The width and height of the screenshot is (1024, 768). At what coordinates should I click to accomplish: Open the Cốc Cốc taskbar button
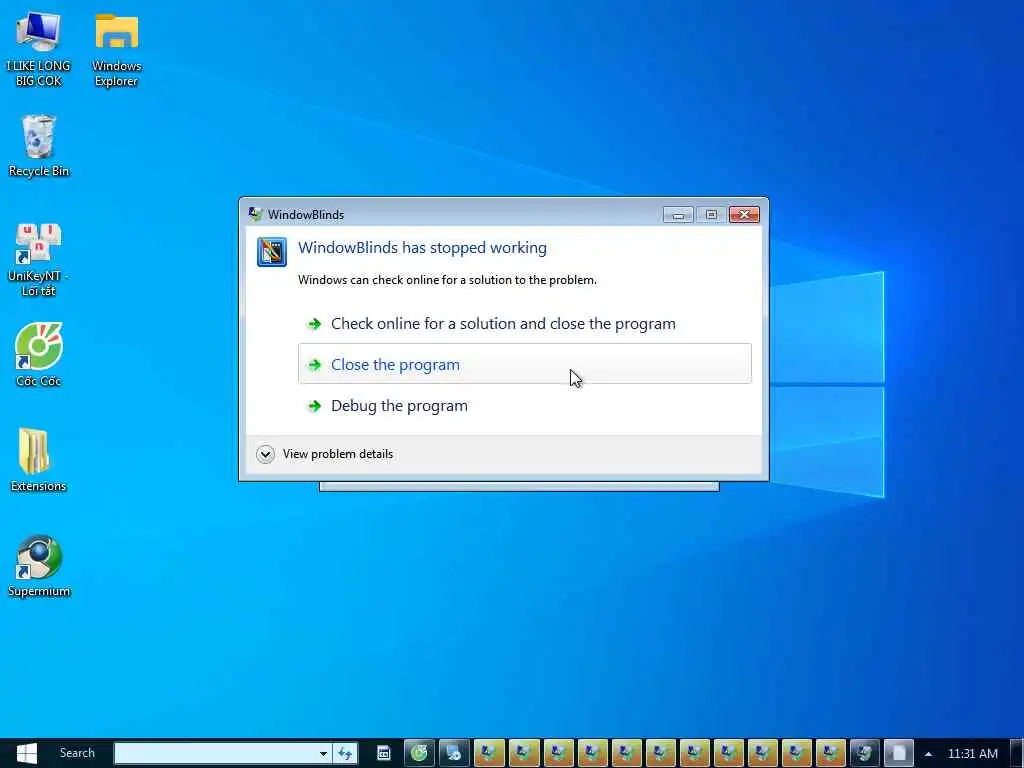419,753
